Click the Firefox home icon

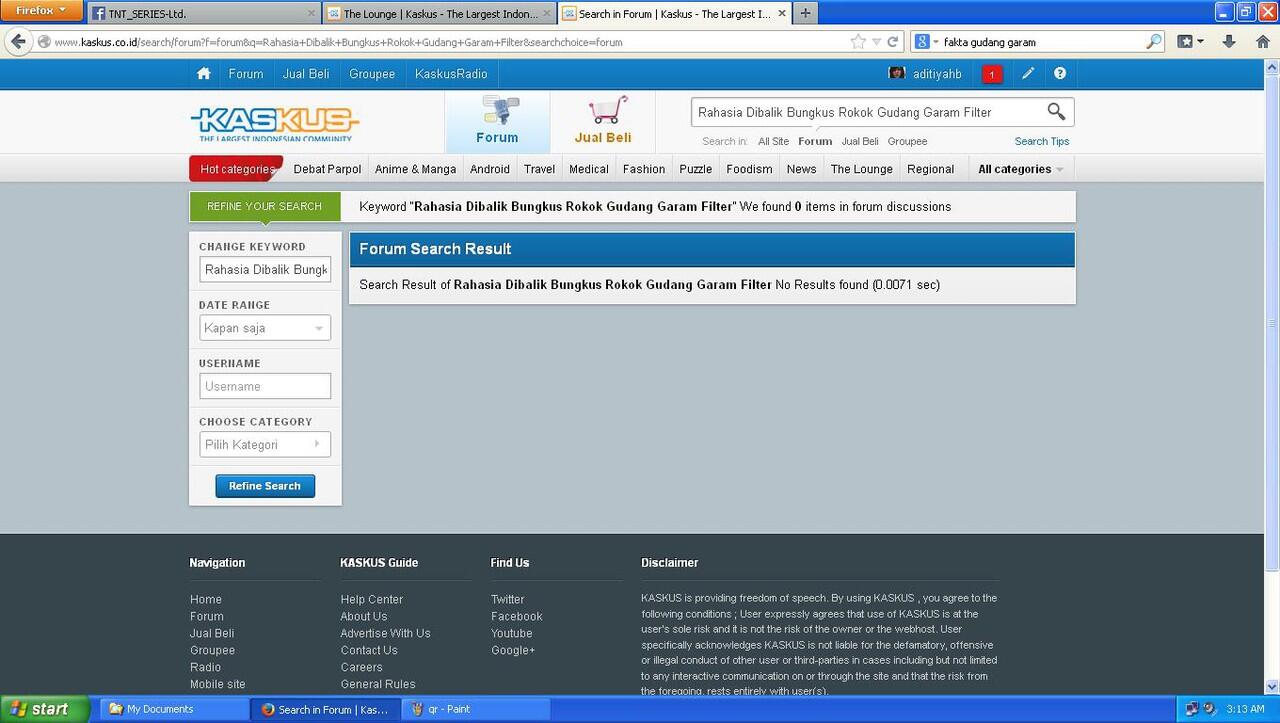click(1262, 42)
